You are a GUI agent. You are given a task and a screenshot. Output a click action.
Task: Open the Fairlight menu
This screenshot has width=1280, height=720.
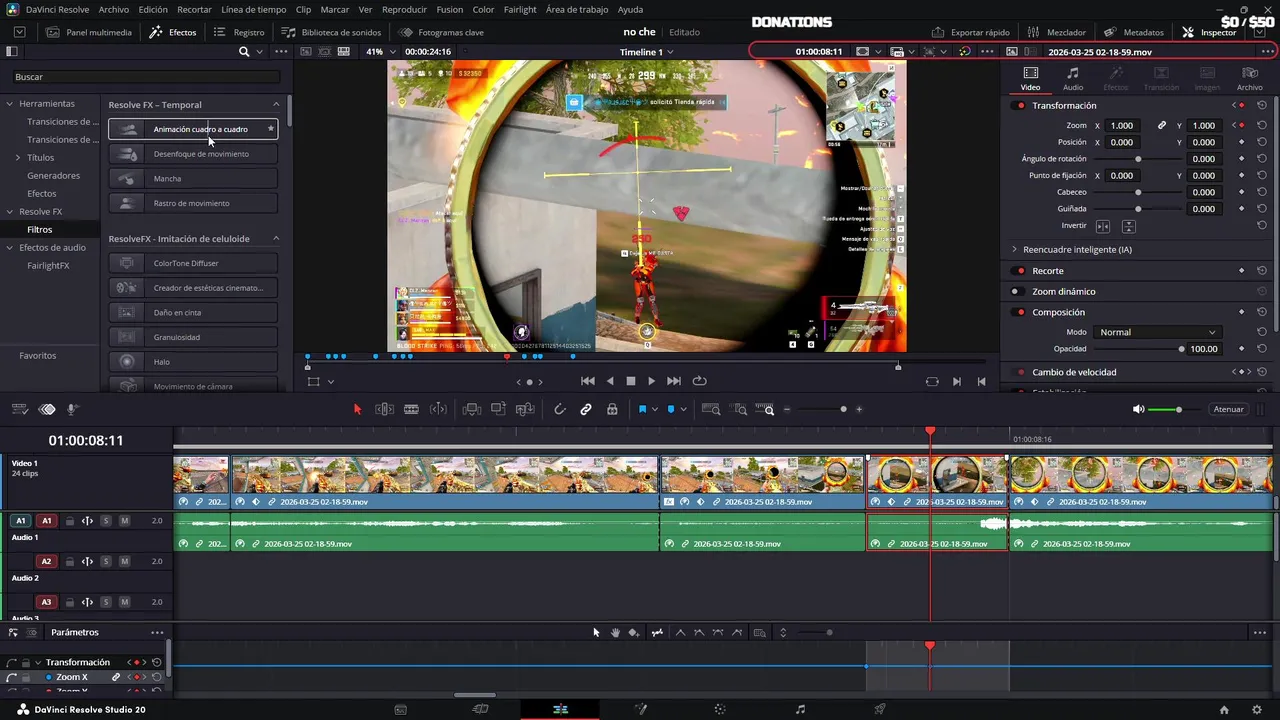(x=519, y=9)
